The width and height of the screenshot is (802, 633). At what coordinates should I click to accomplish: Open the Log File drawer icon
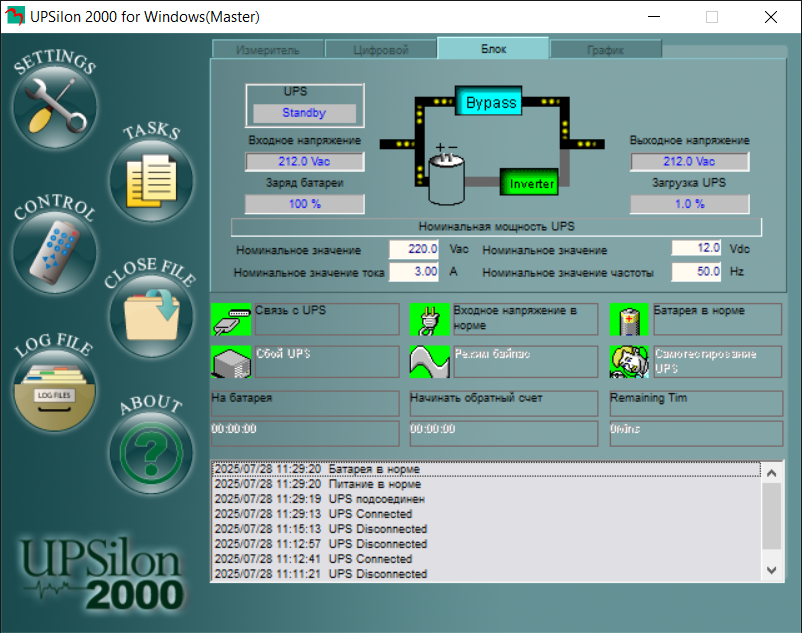point(54,390)
